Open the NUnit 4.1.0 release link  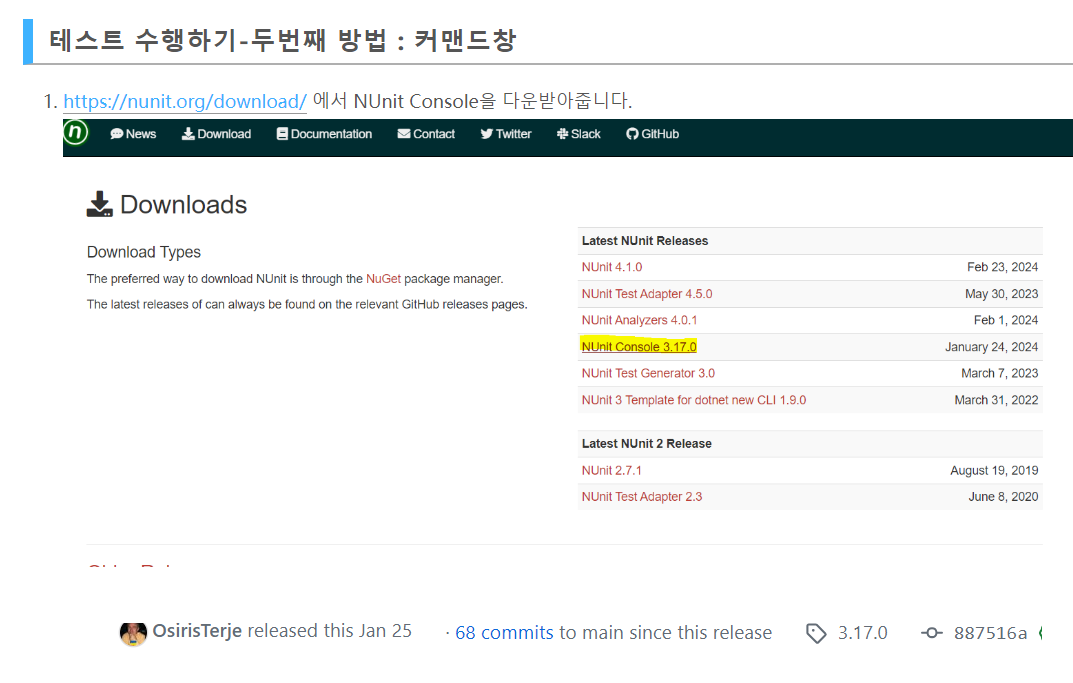[x=612, y=267]
